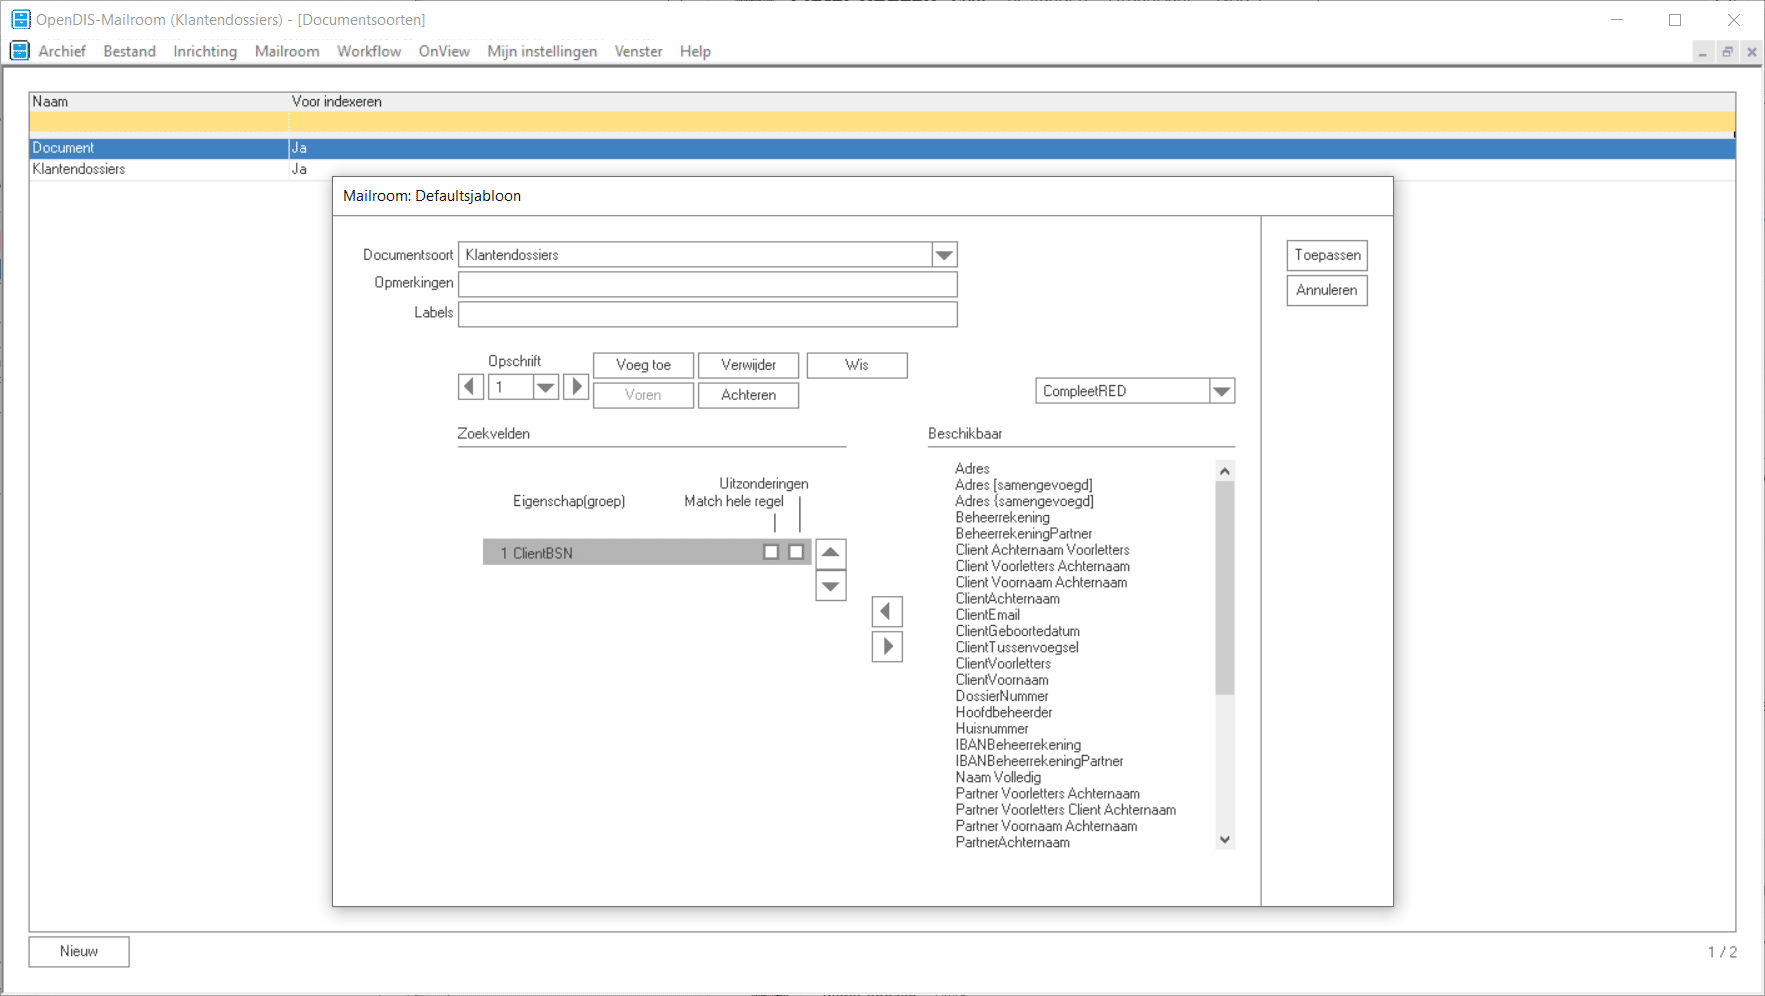1765x996 pixels.
Task: Open the Venster menu
Action: click(x=638, y=51)
